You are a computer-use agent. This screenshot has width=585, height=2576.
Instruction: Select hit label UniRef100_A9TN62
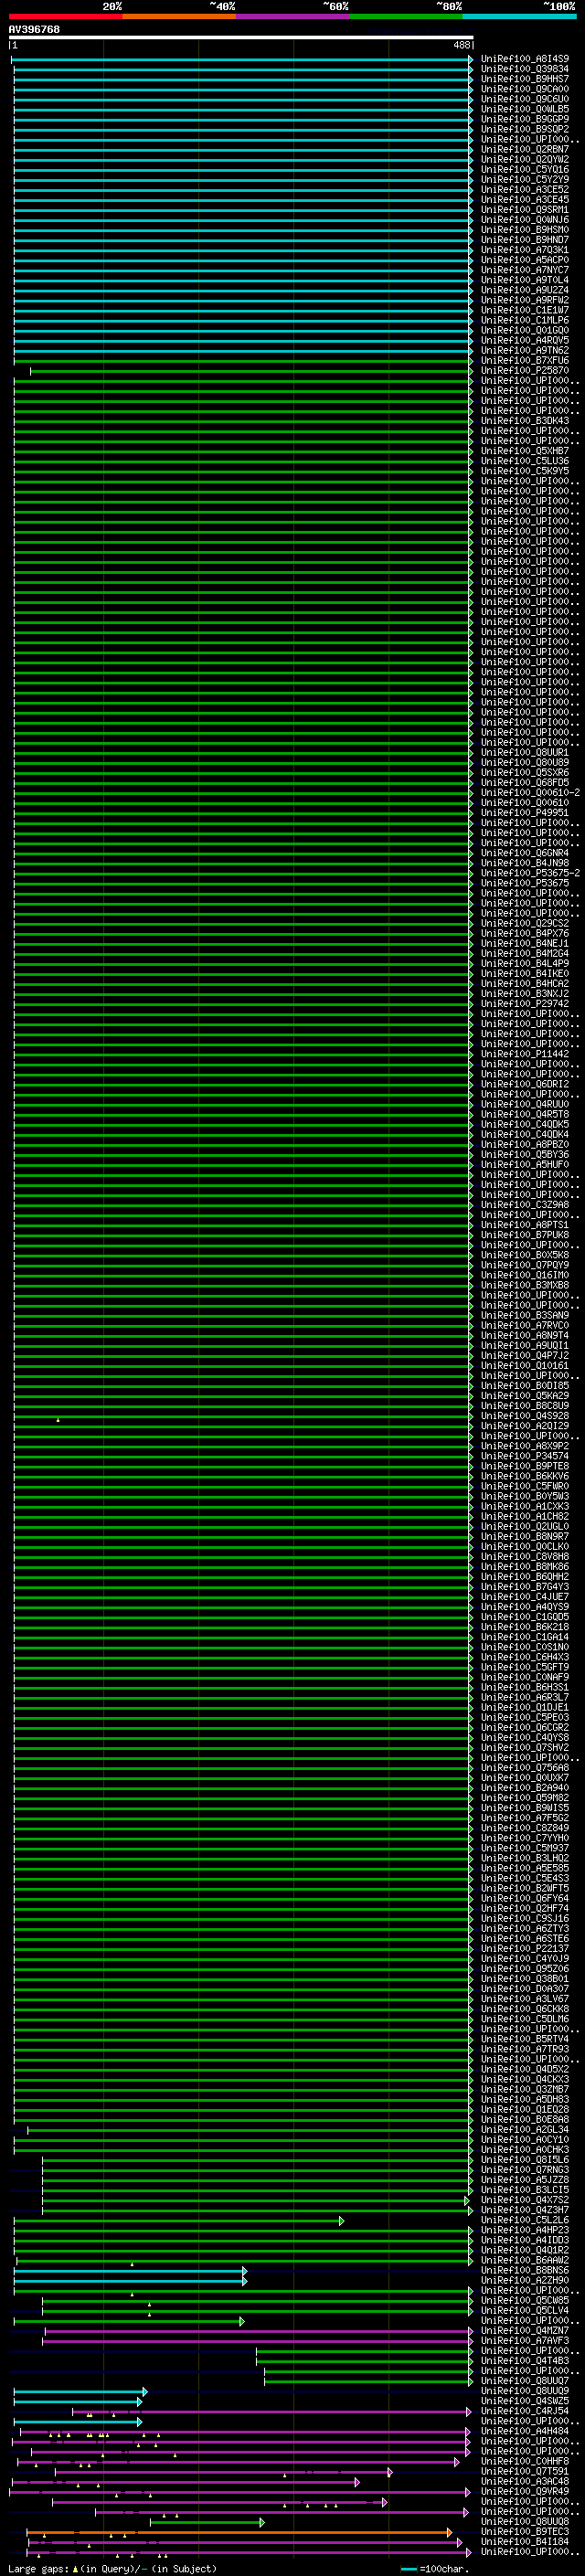coord(525,350)
